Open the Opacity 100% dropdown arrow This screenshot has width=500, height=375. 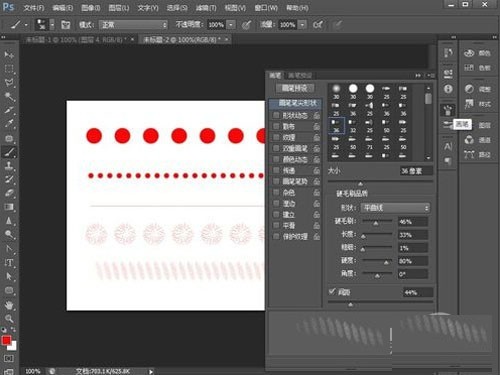[231, 25]
